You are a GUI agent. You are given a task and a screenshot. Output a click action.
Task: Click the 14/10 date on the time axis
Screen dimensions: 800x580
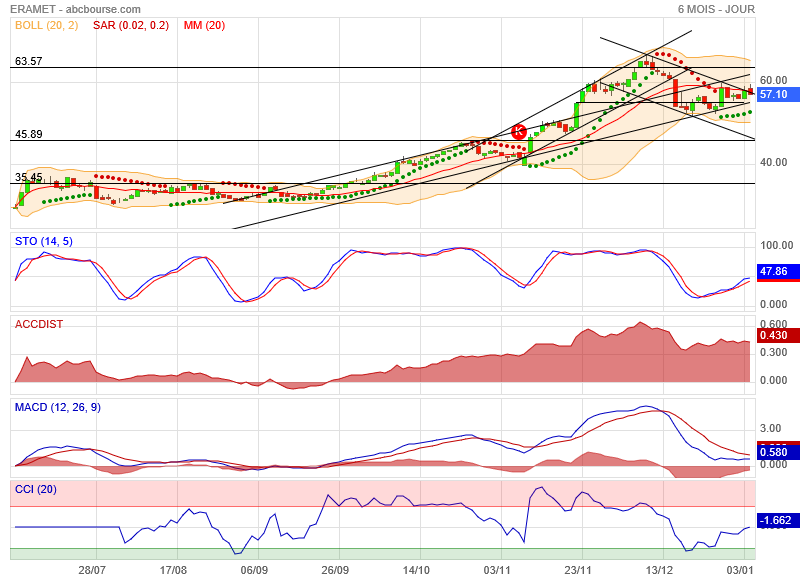416,570
